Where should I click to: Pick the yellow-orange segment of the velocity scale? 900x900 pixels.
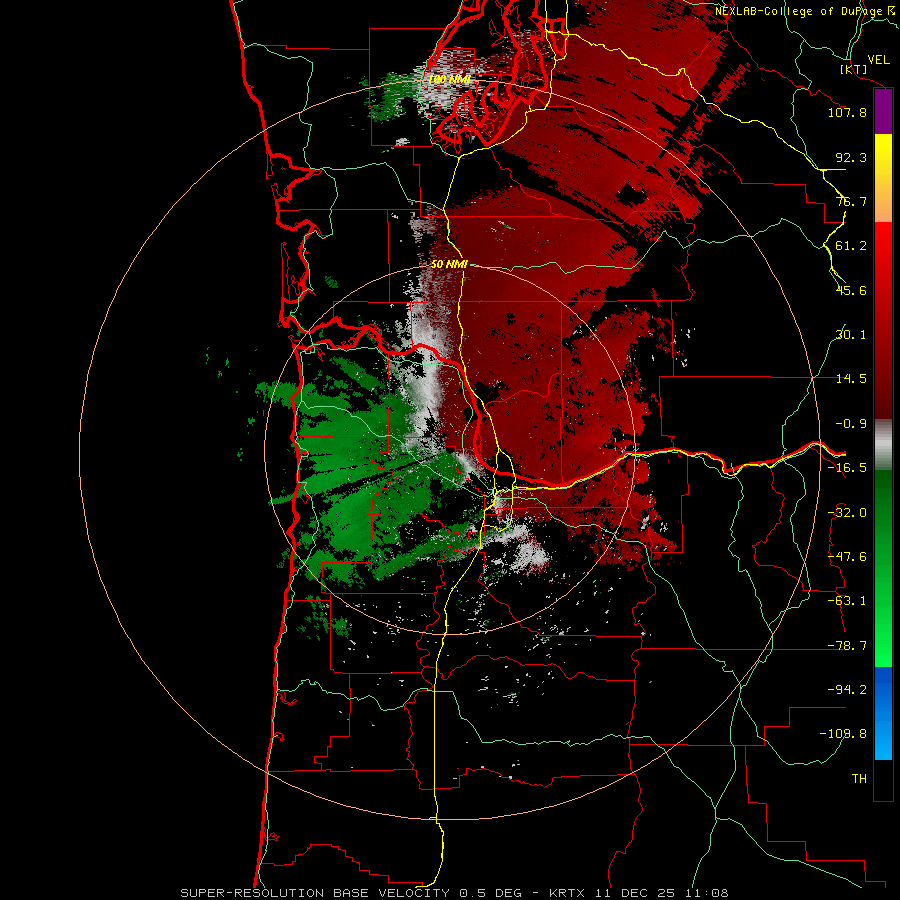[883, 178]
